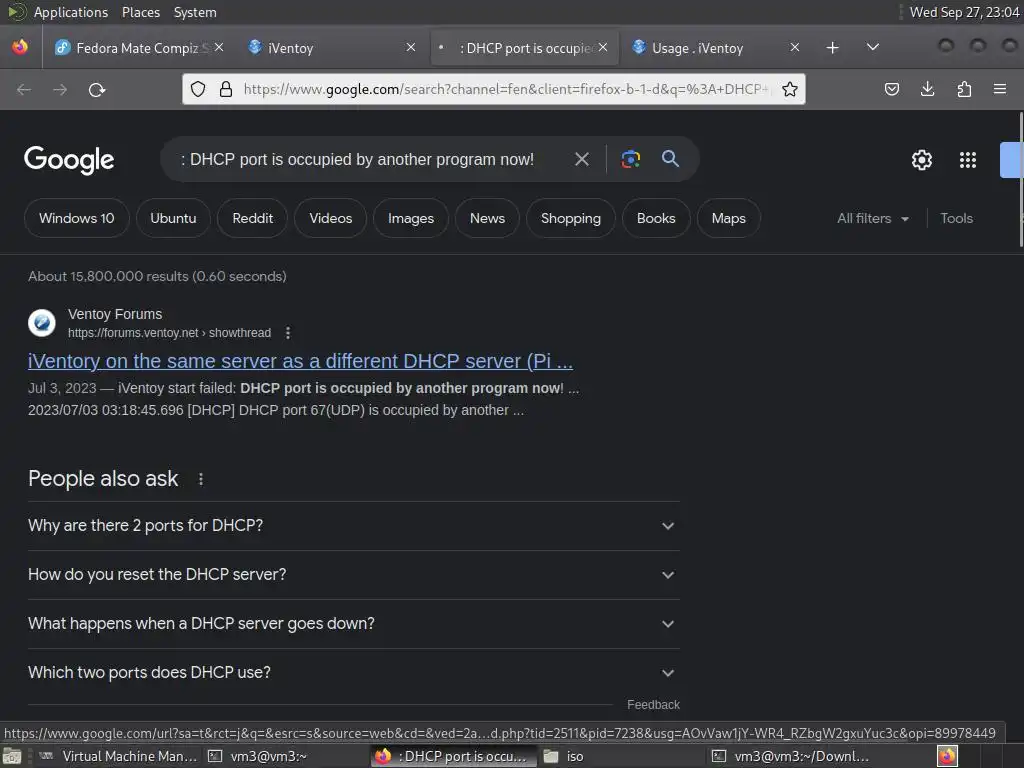This screenshot has width=1024, height=768.
Task: Show Videos results
Action: (330, 218)
